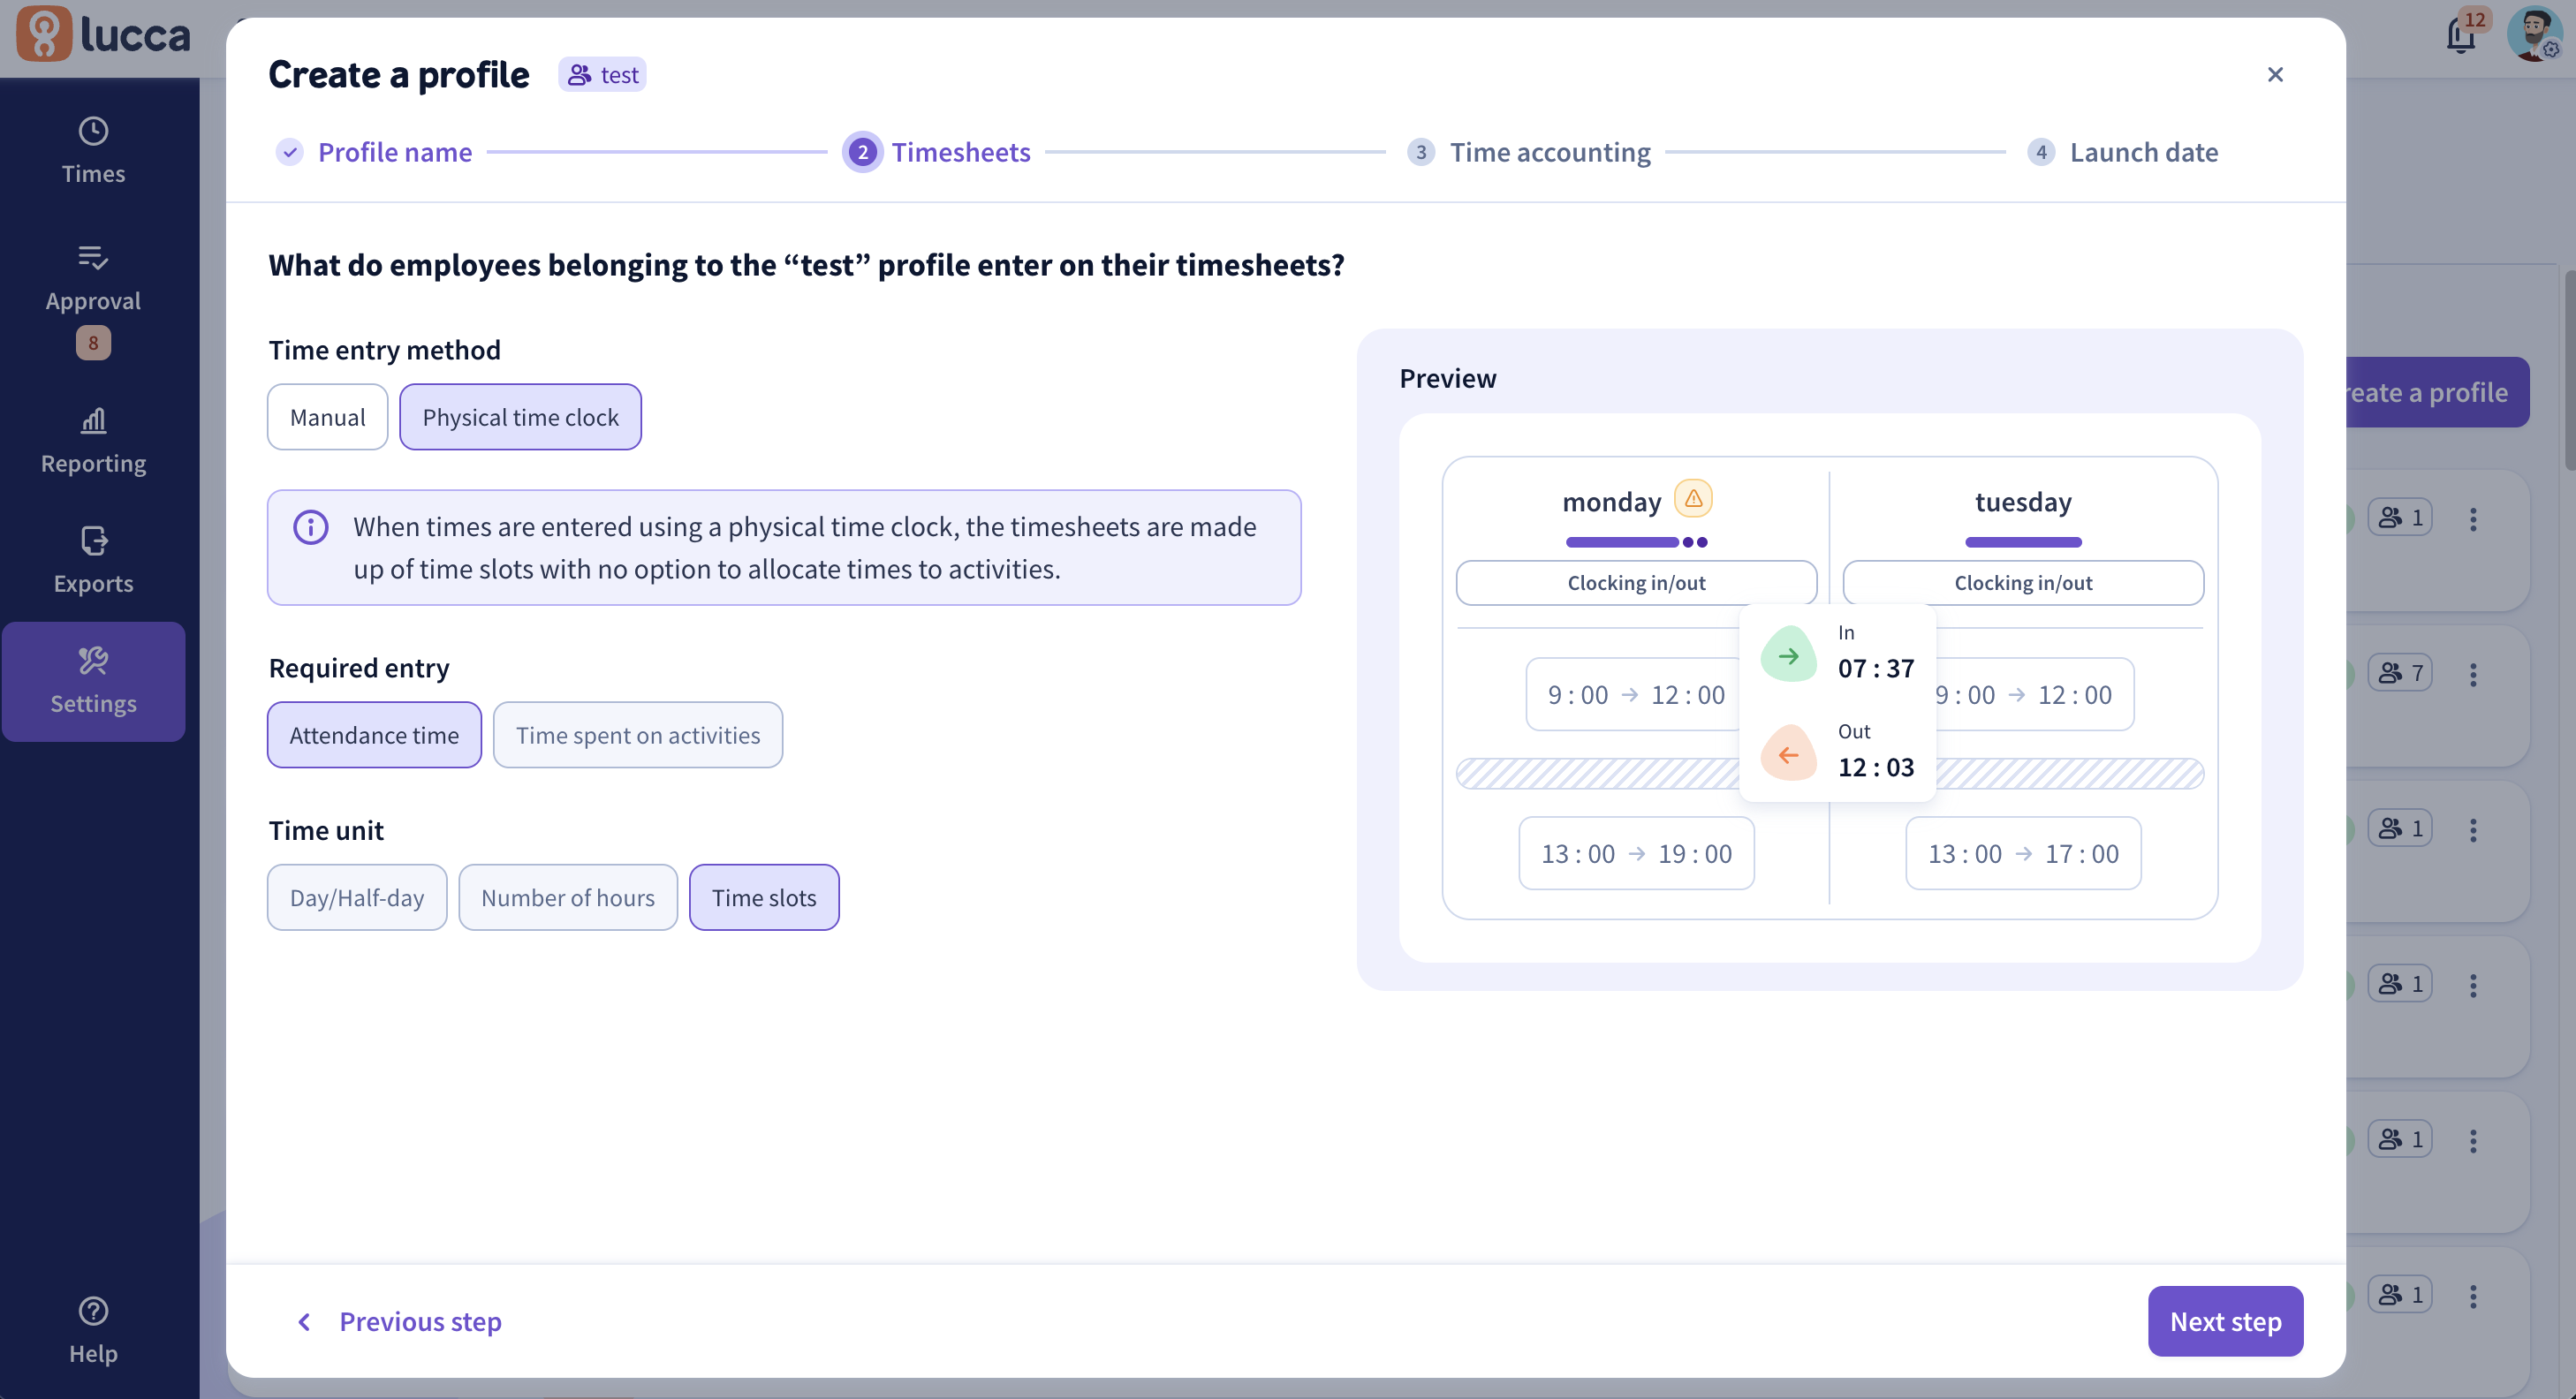
Task: Click the Preview heading
Action: (1447, 378)
